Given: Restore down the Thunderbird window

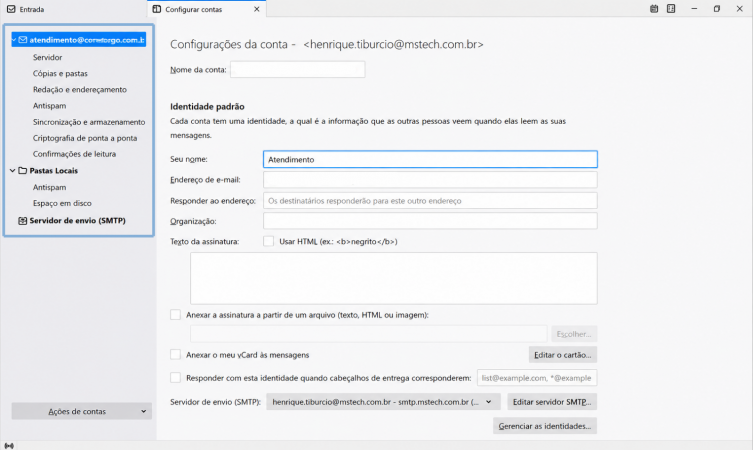Looking at the screenshot, I should [x=717, y=9].
